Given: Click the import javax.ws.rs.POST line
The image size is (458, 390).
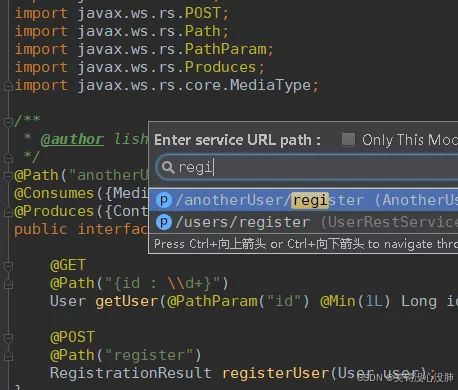Looking at the screenshot, I should point(122,13).
